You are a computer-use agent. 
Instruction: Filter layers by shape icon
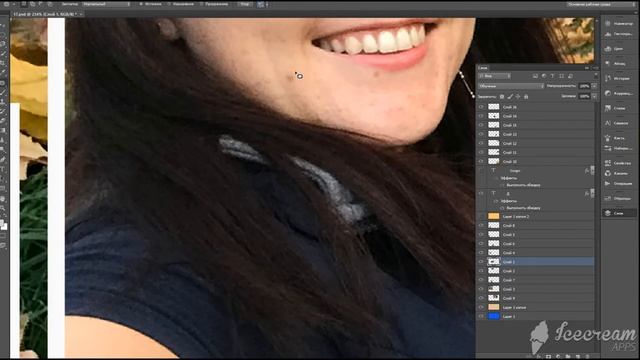pyautogui.click(x=562, y=76)
